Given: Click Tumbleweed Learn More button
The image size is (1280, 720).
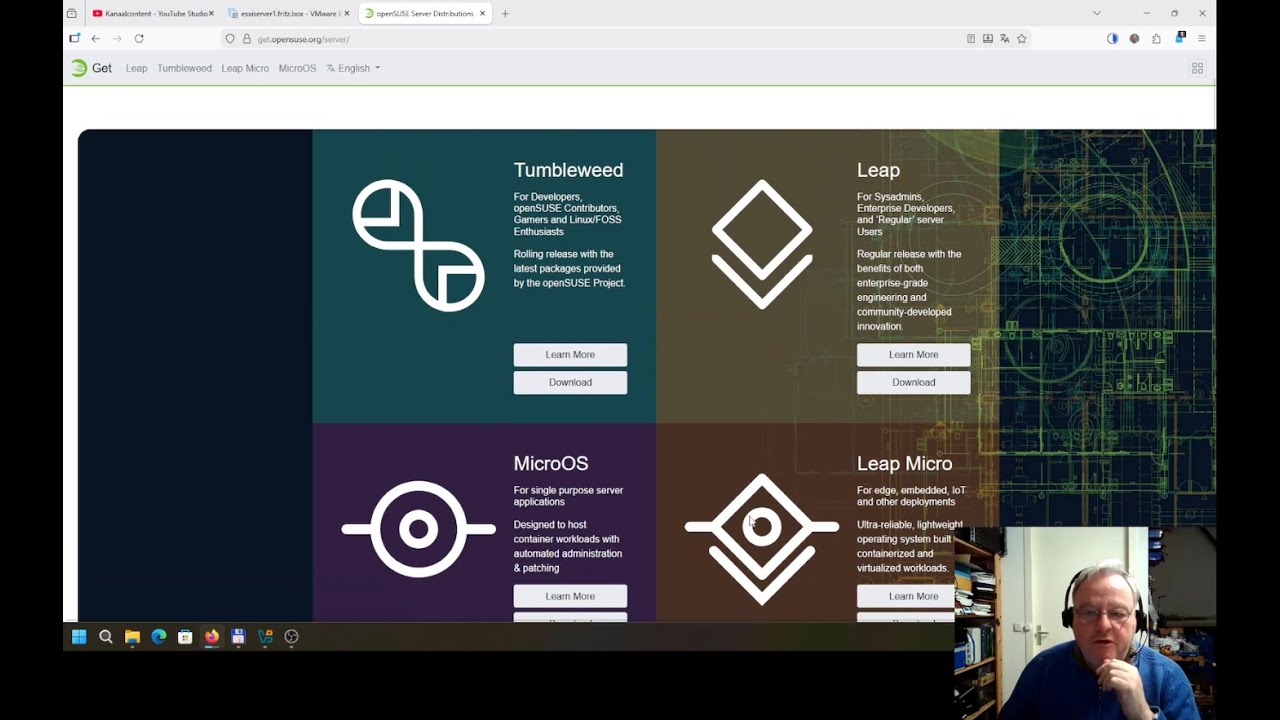Looking at the screenshot, I should click(570, 354).
